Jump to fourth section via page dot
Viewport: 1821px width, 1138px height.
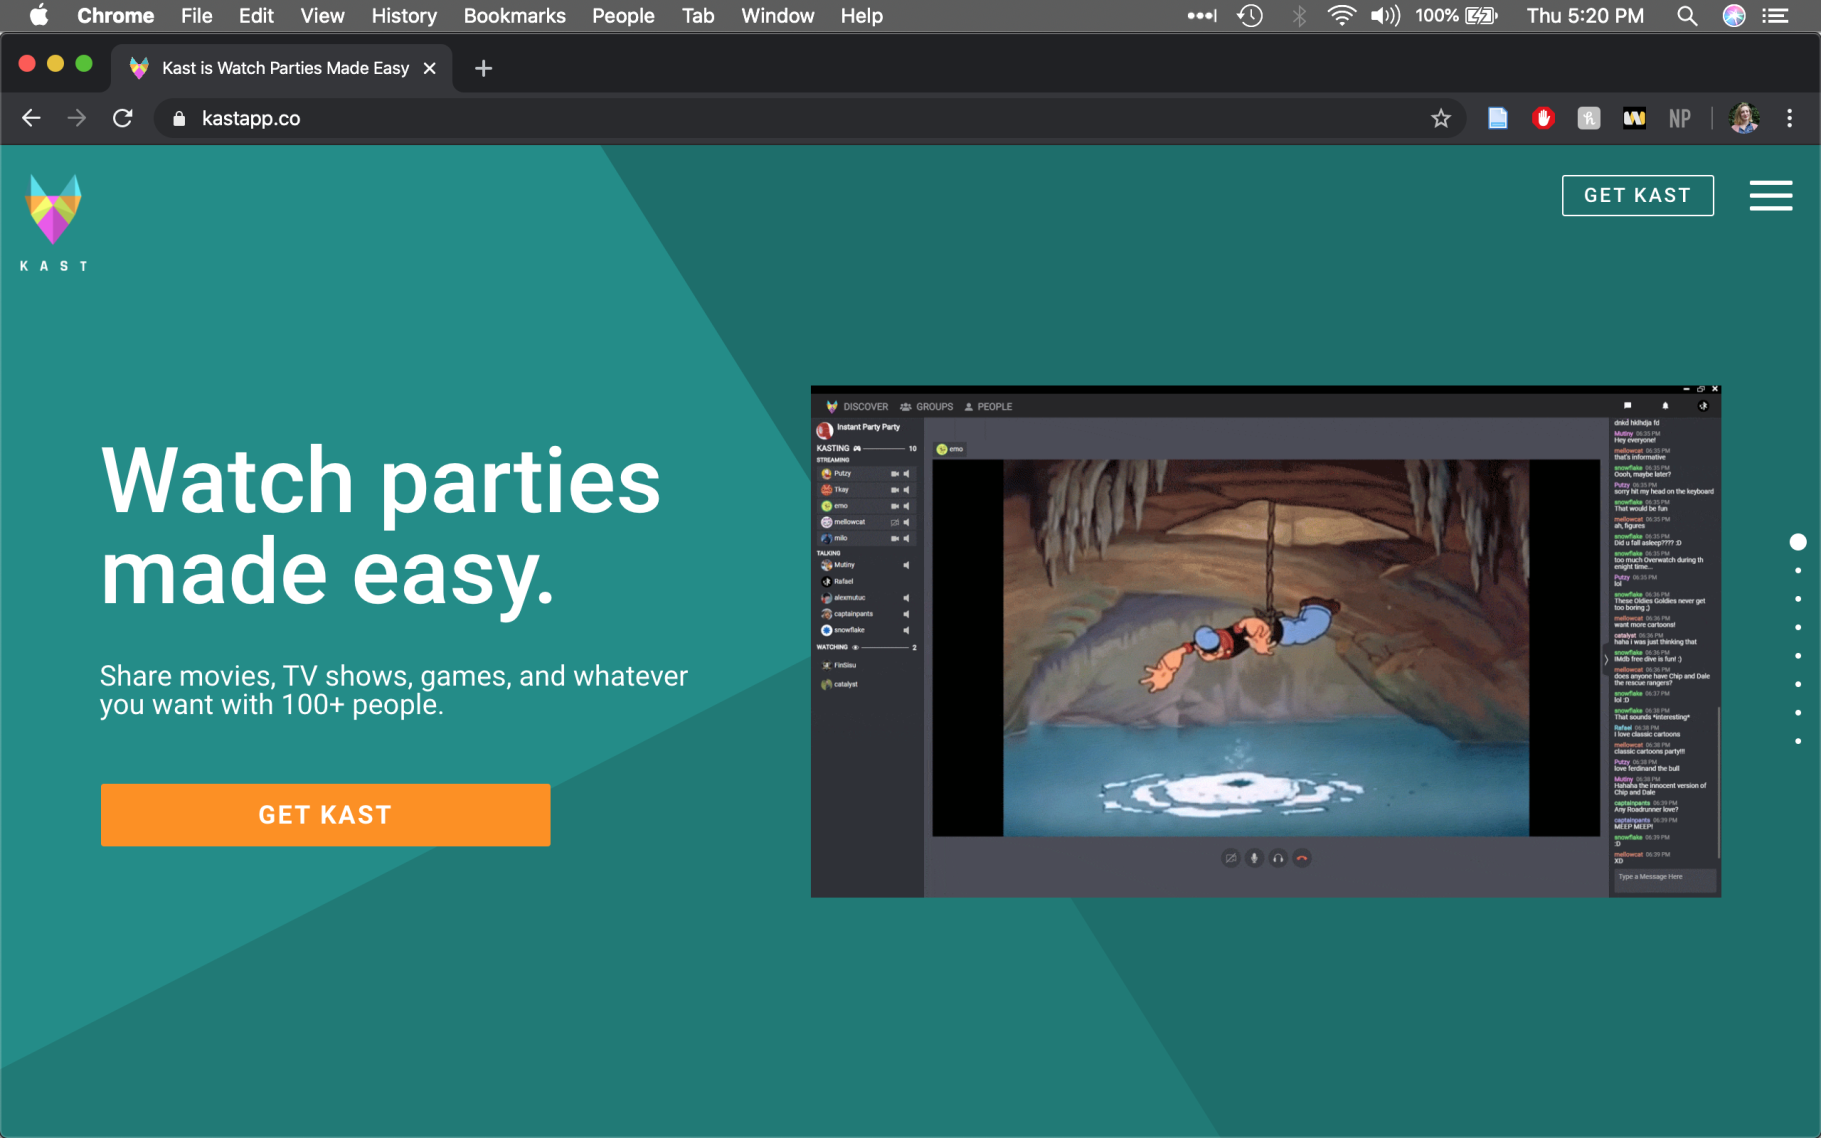point(1798,628)
